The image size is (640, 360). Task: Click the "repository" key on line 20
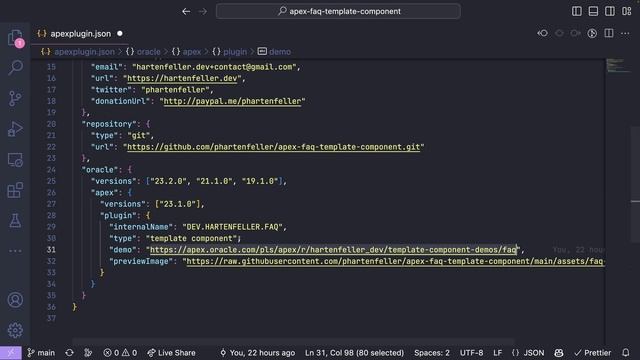(109, 124)
